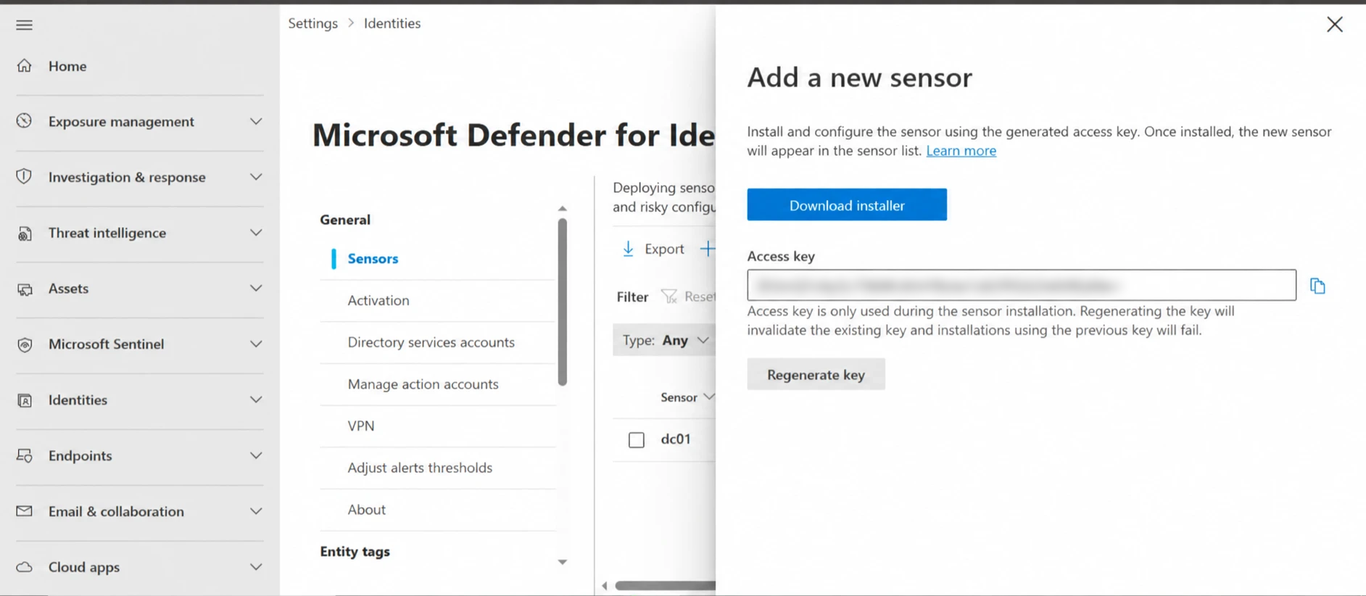The height and width of the screenshot is (596, 1366).
Task: Open the Type: Any filter dropdown
Action: [x=664, y=340]
